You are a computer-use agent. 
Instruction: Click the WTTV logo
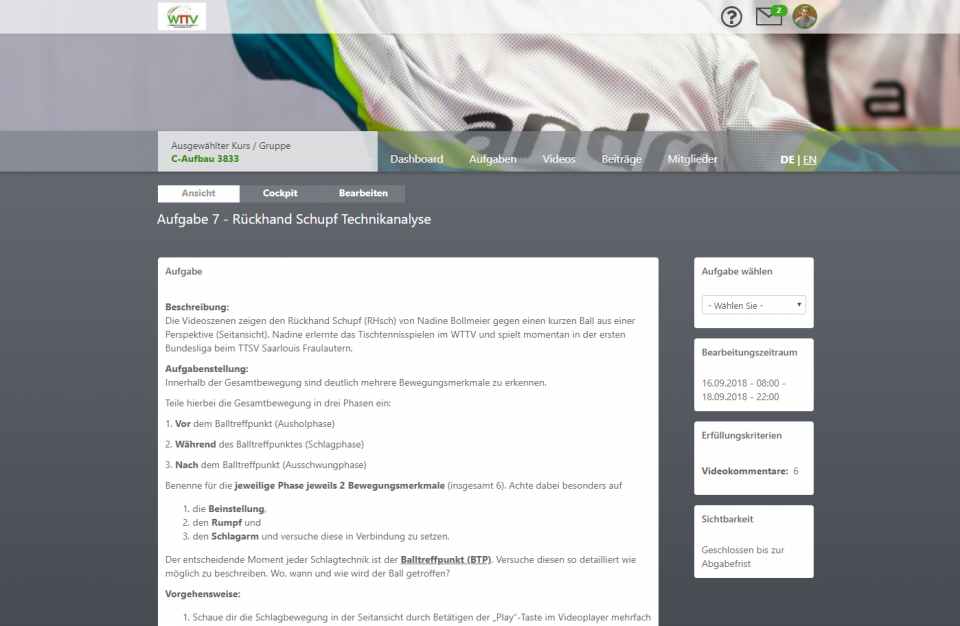click(181, 16)
